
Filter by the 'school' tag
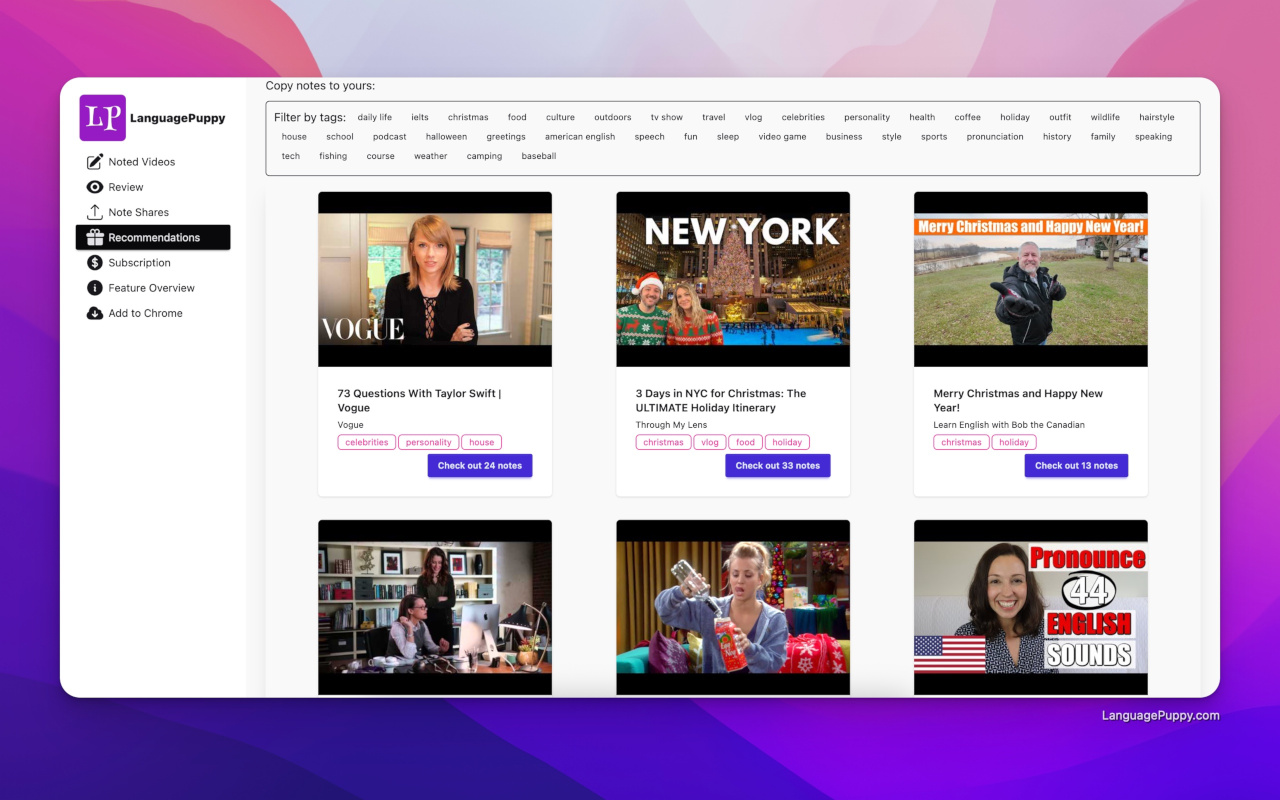coord(340,137)
